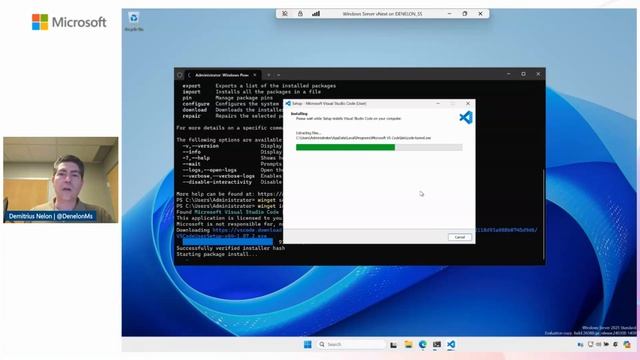Open a new terminal tab with plus

click(x=269, y=75)
